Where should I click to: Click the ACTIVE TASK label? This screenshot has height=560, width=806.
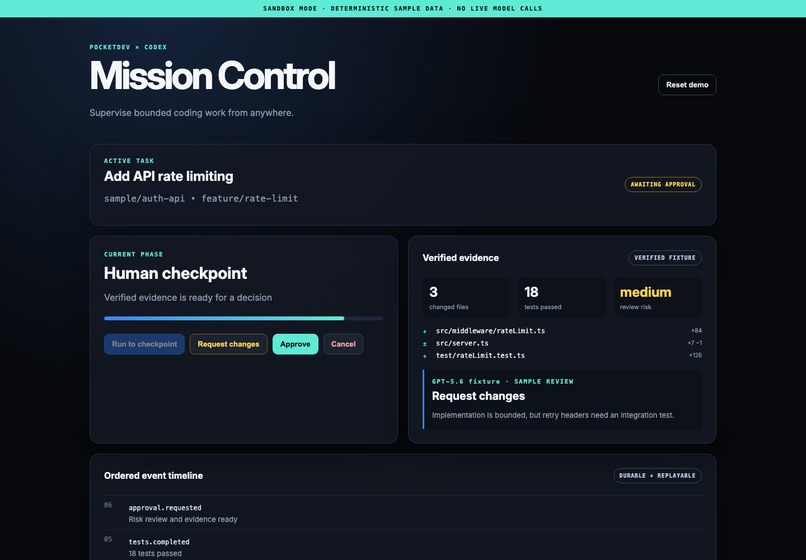[129, 160]
